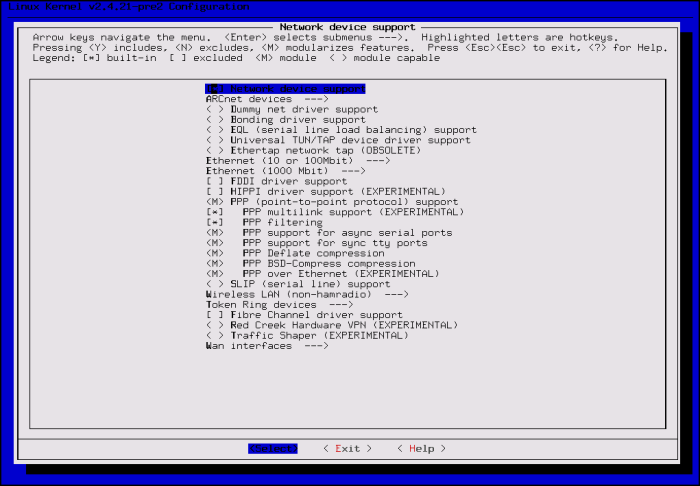Toggle Fibre Channel driver support checkbox
The image size is (700, 486).
pyautogui.click(x=214, y=315)
